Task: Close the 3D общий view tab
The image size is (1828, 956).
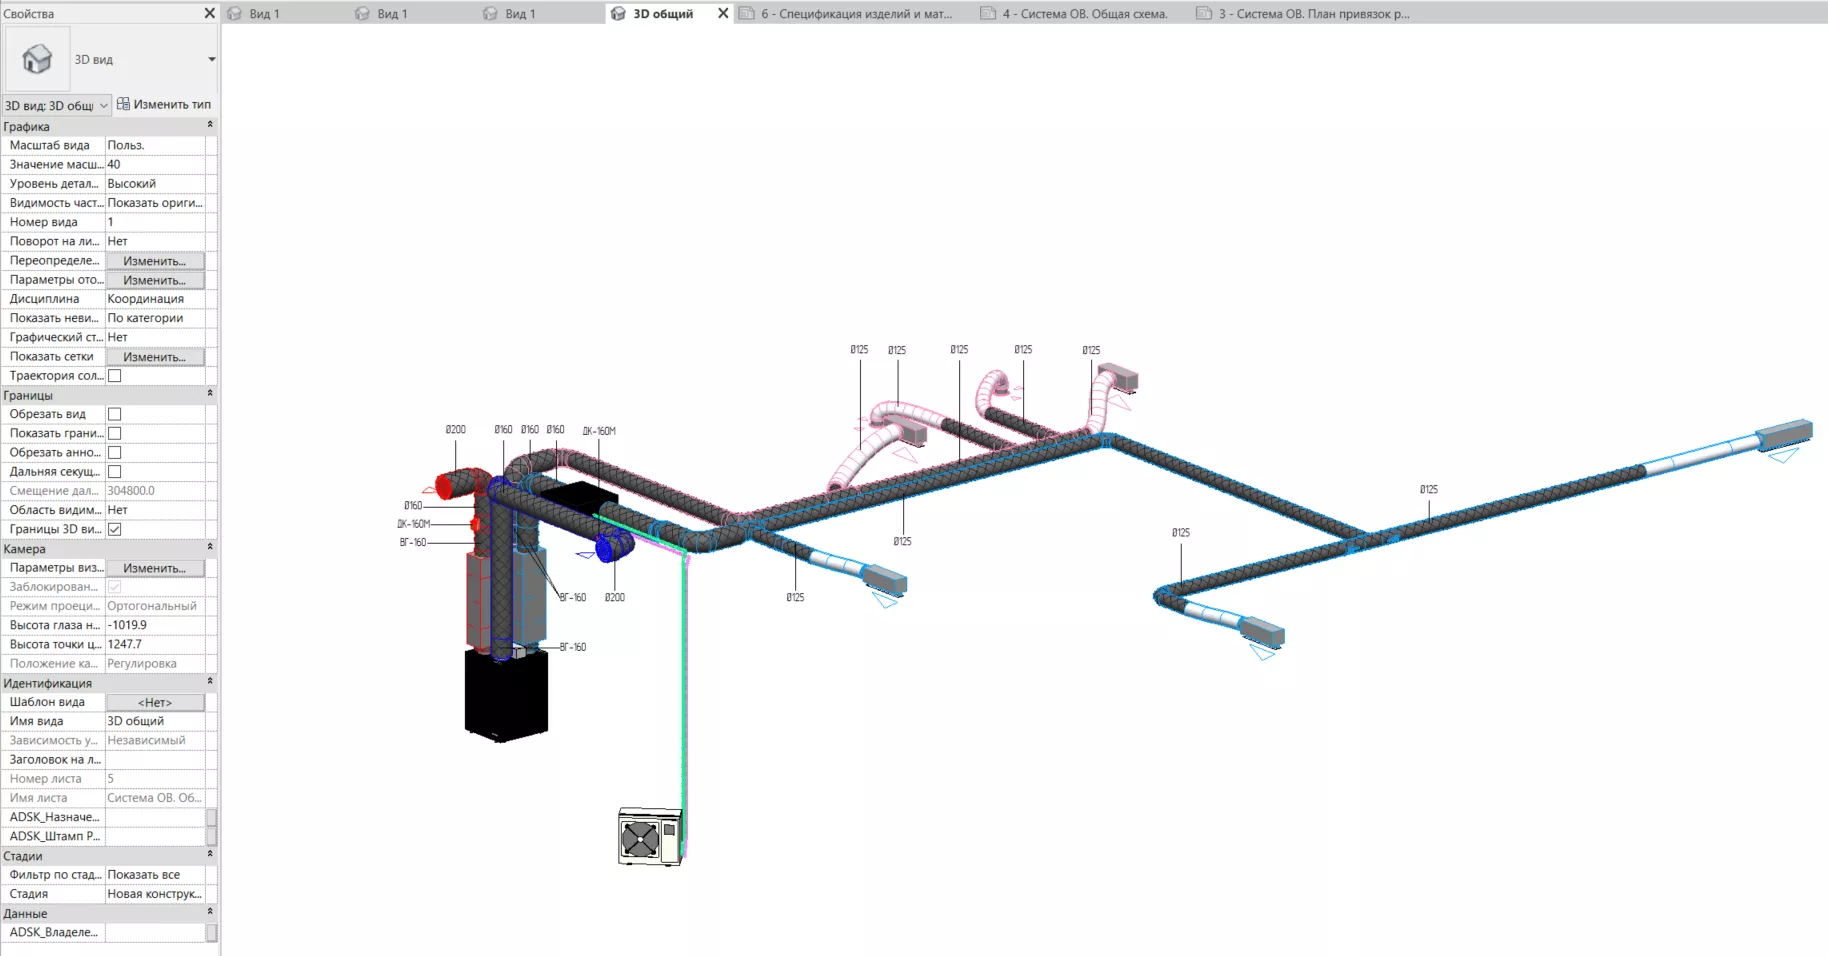Action: point(723,13)
